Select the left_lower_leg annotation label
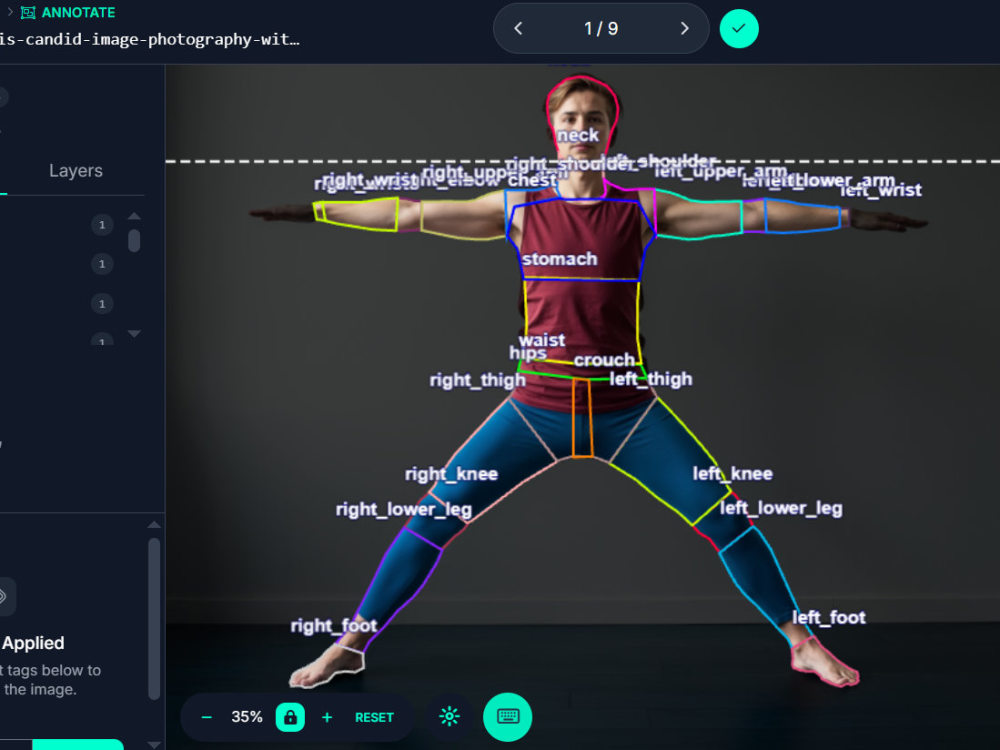This screenshot has width=1000, height=750. point(781,508)
